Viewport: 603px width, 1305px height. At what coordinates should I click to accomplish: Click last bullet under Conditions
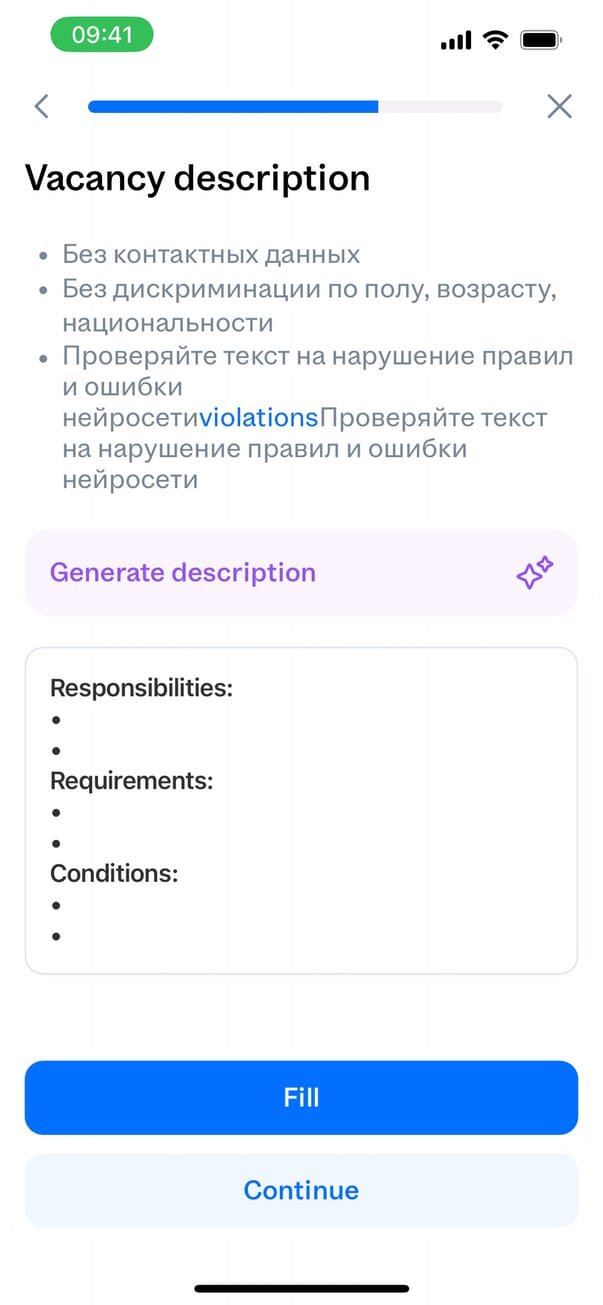tap(57, 937)
